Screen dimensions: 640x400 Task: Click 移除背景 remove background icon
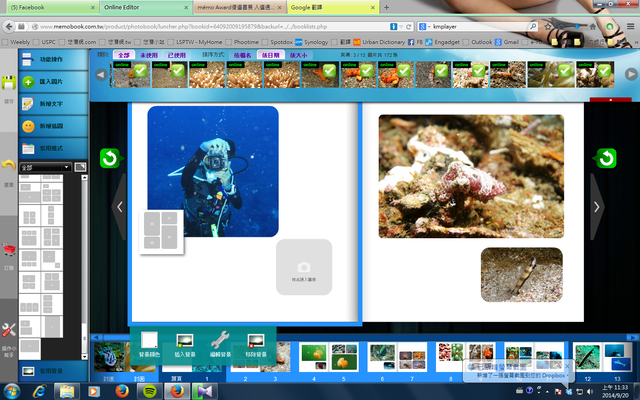point(256,344)
